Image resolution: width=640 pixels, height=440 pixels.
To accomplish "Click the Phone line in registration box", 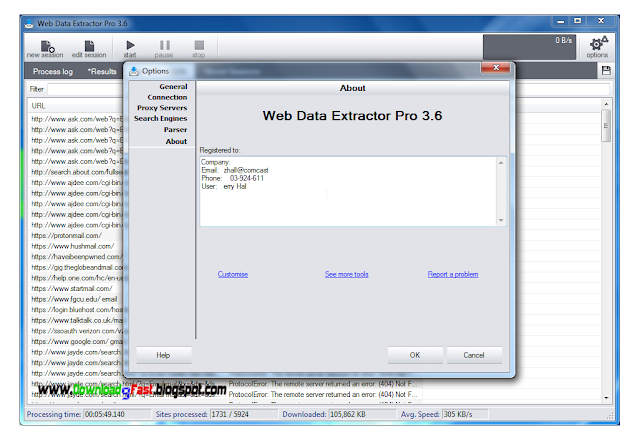I will (x=233, y=178).
